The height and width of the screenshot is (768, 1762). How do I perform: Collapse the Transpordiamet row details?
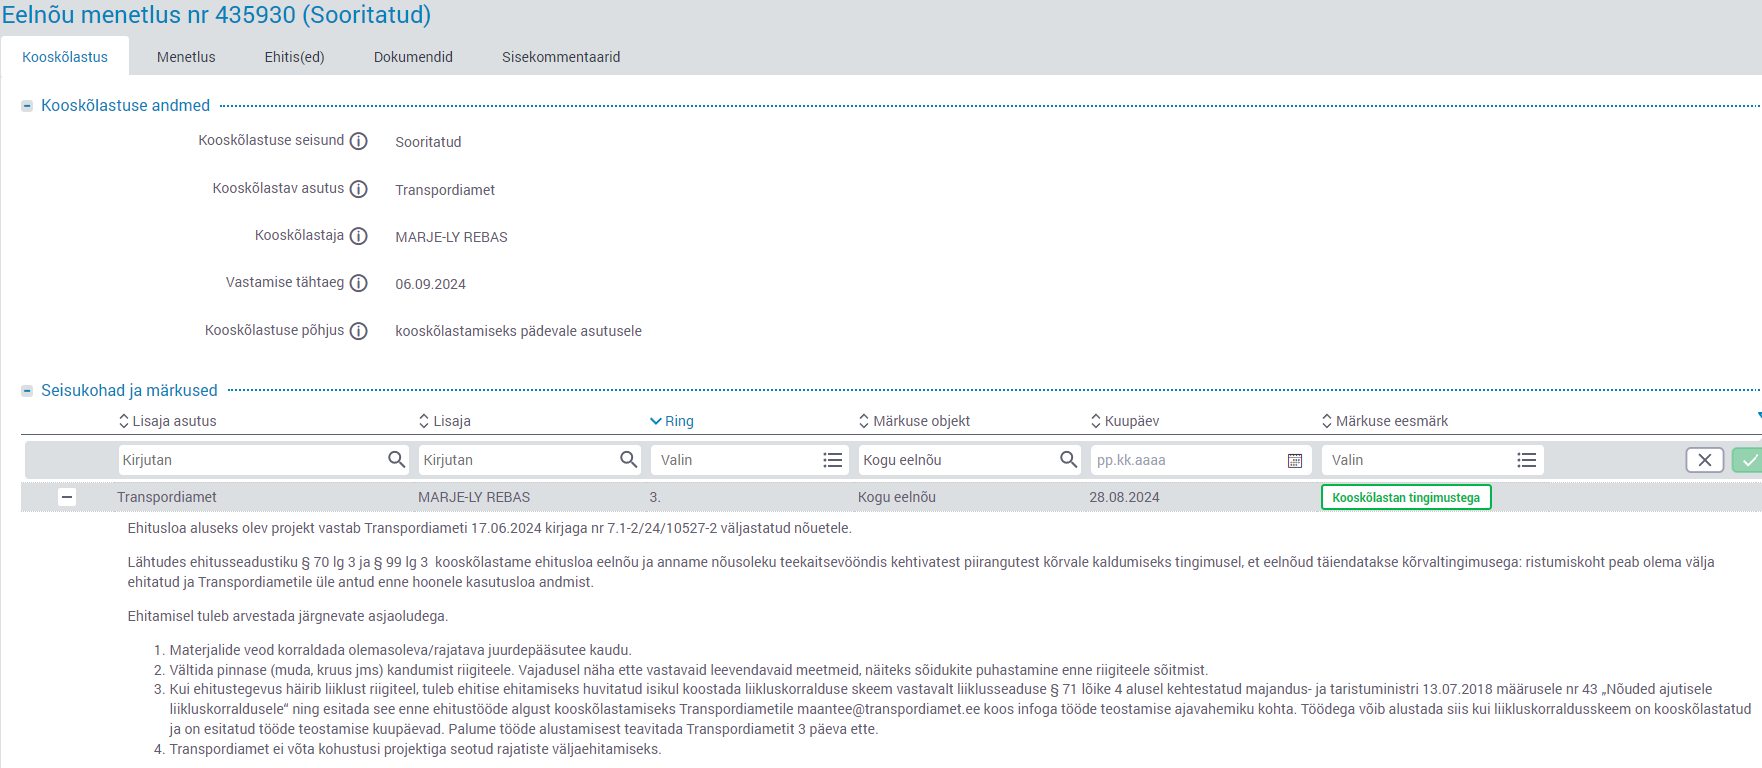coord(67,497)
